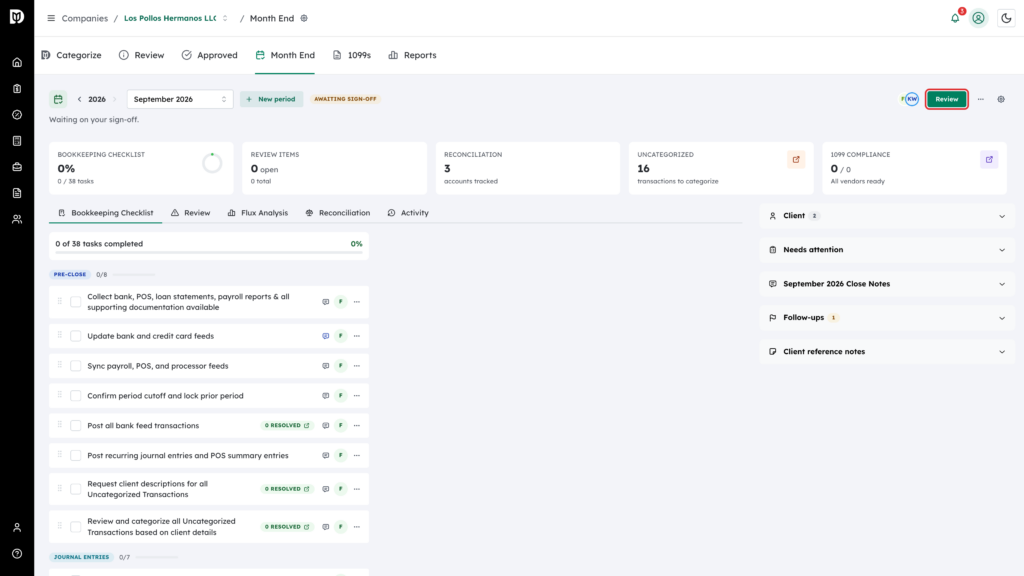The image size is (1024, 576).
Task: Open the briefcase icon in sidebar
Action: 17,167
